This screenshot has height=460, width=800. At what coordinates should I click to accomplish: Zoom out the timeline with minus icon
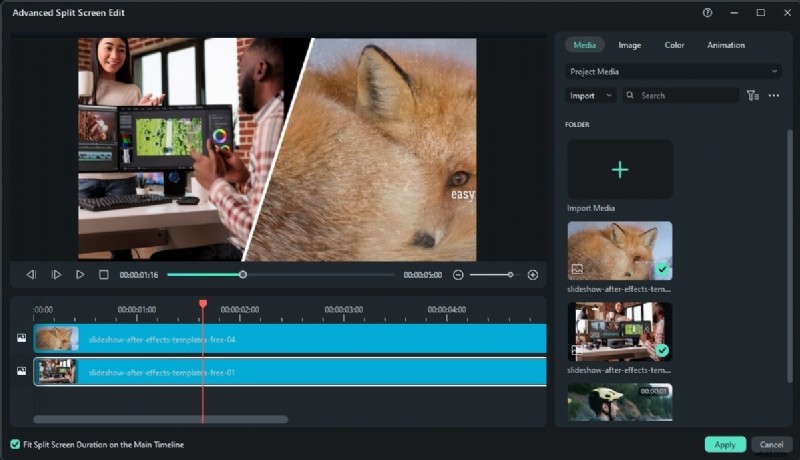(458, 274)
